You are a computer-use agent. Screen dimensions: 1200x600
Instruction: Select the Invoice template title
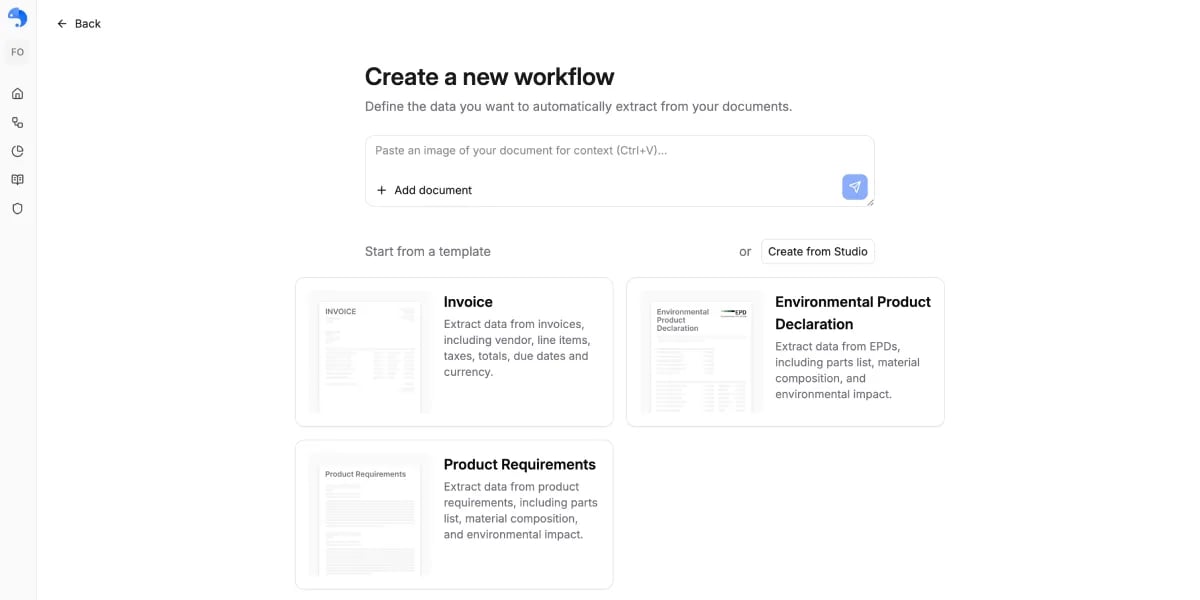(468, 302)
